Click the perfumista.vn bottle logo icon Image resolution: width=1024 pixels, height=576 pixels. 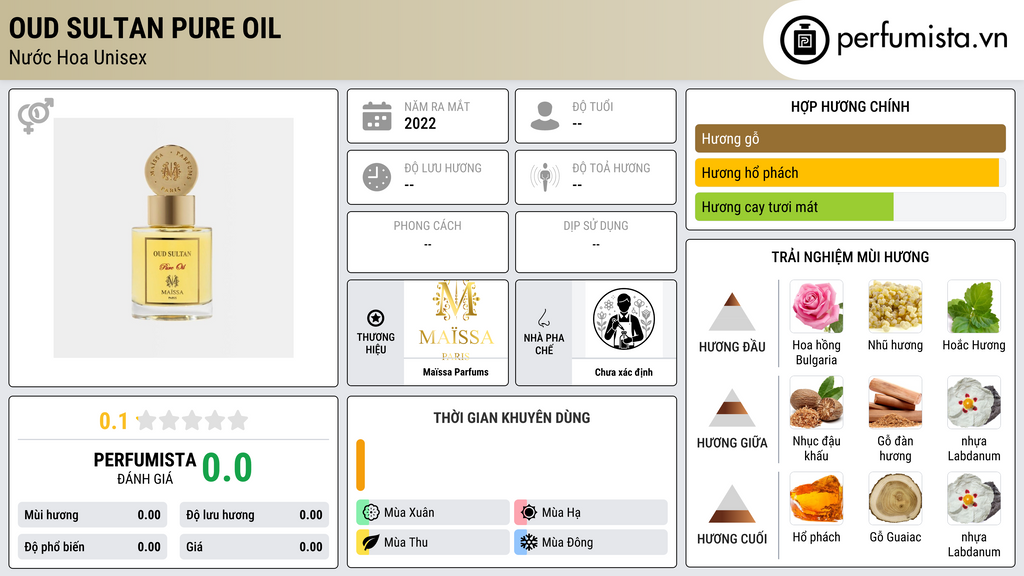[804, 40]
